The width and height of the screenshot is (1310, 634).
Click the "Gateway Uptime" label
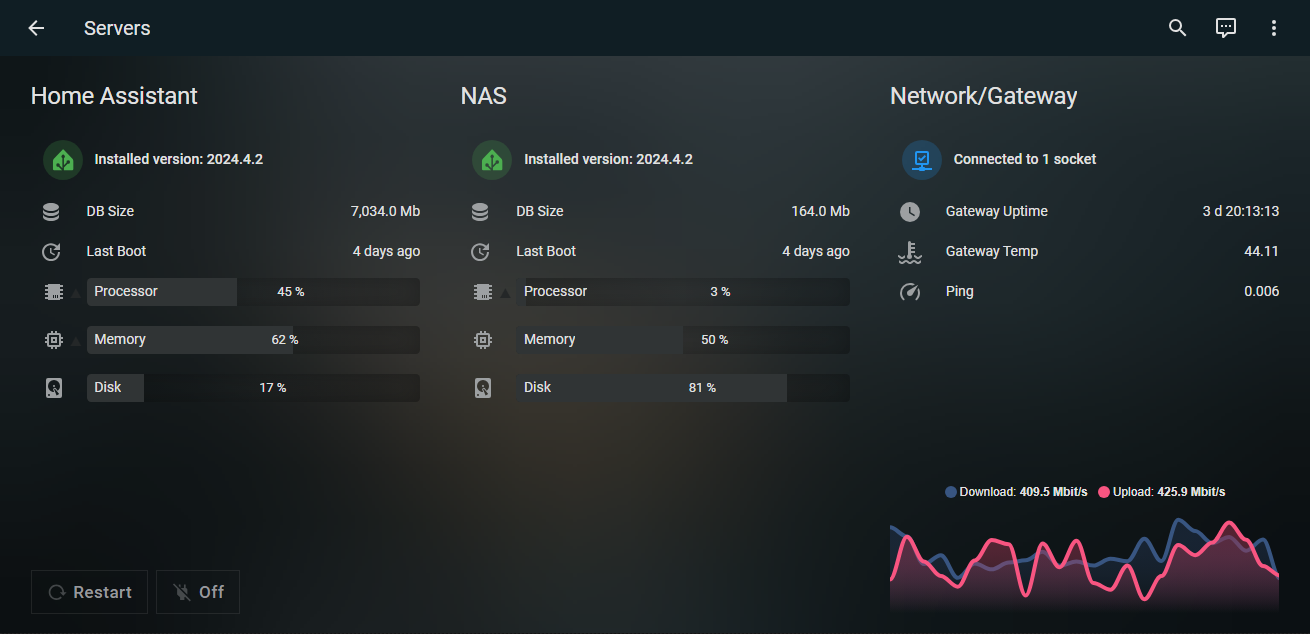pyautogui.click(x=997, y=212)
